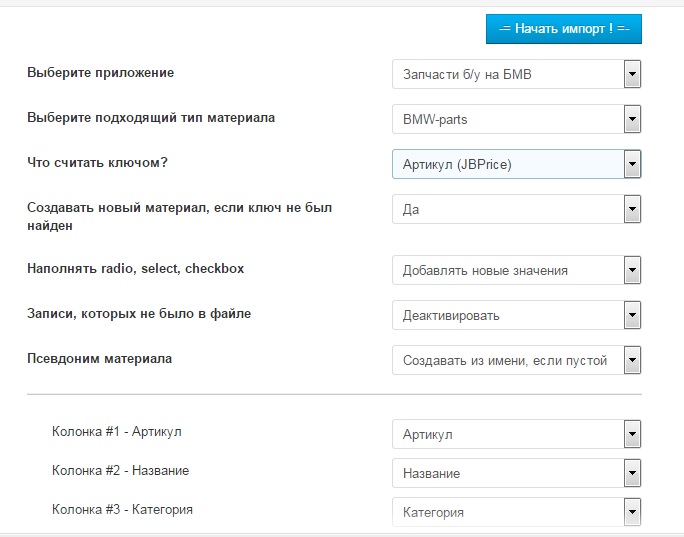
Task: Open the 'Артикул (JBPrice)' key dropdown arrow
Action: point(631,164)
